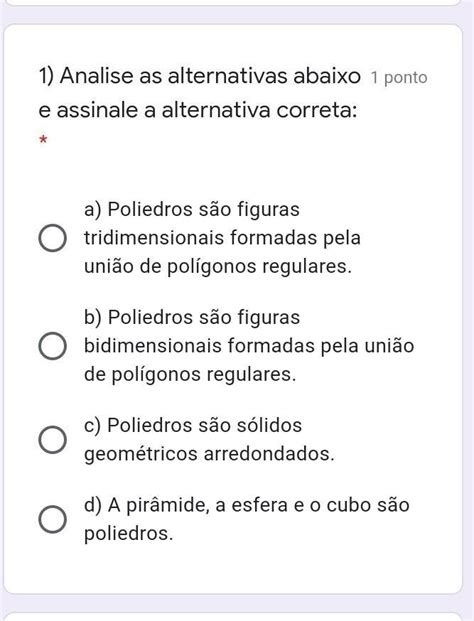This screenshot has height=621, width=474.
Task: Mark the radio circle for option d)
Action: (52, 519)
